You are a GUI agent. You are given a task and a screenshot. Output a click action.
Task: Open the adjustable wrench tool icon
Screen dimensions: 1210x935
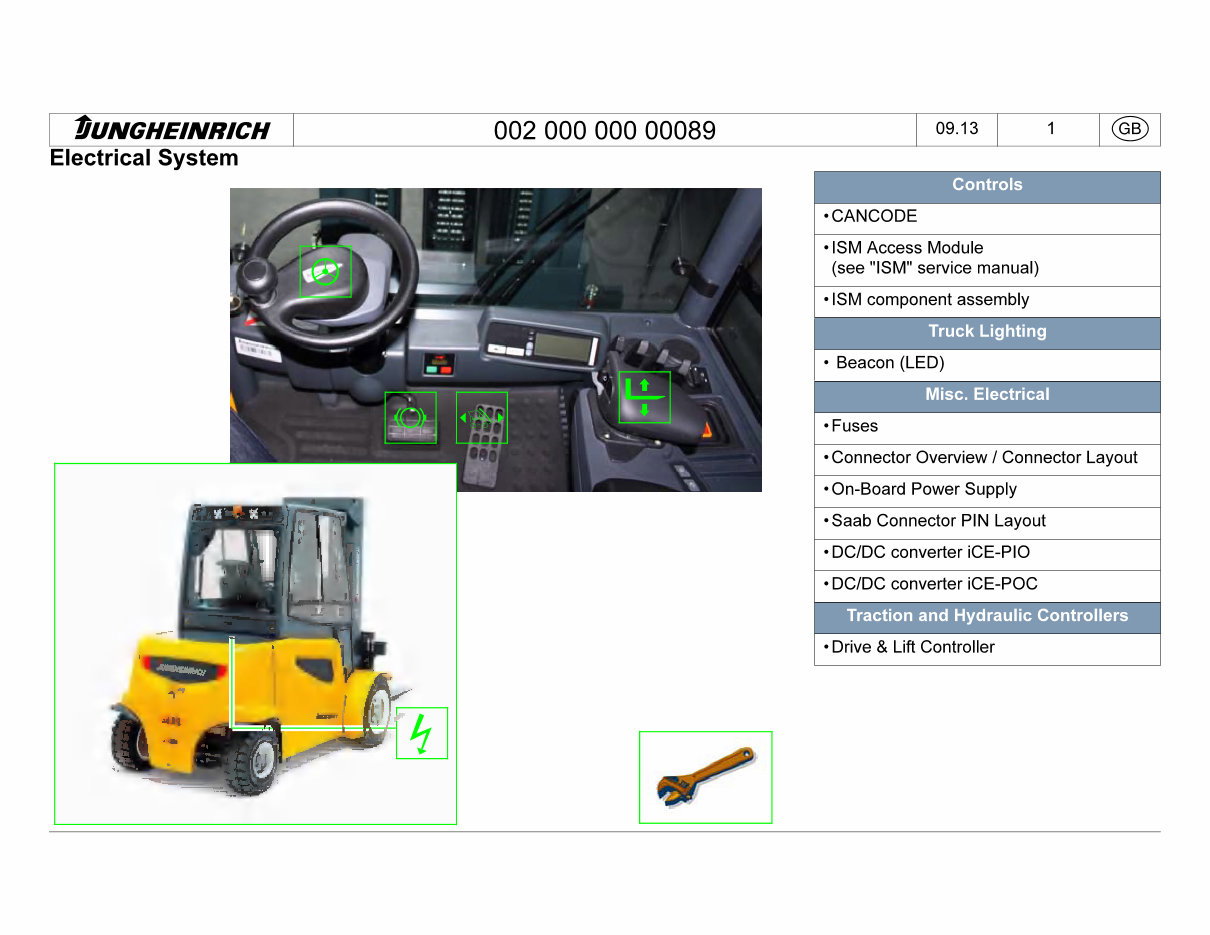(x=706, y=777)
